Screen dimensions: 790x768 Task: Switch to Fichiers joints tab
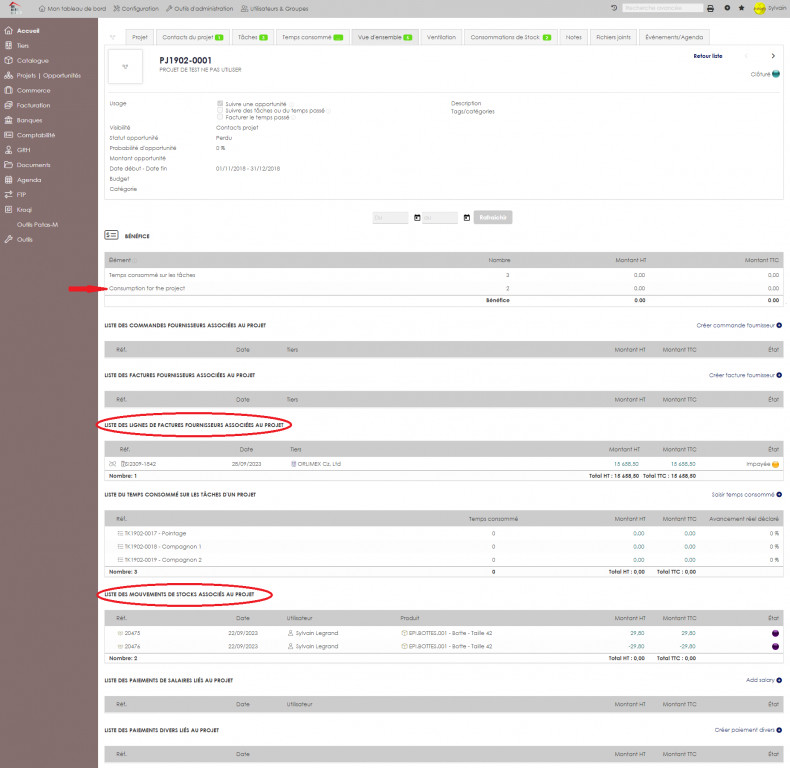(613, 37)
